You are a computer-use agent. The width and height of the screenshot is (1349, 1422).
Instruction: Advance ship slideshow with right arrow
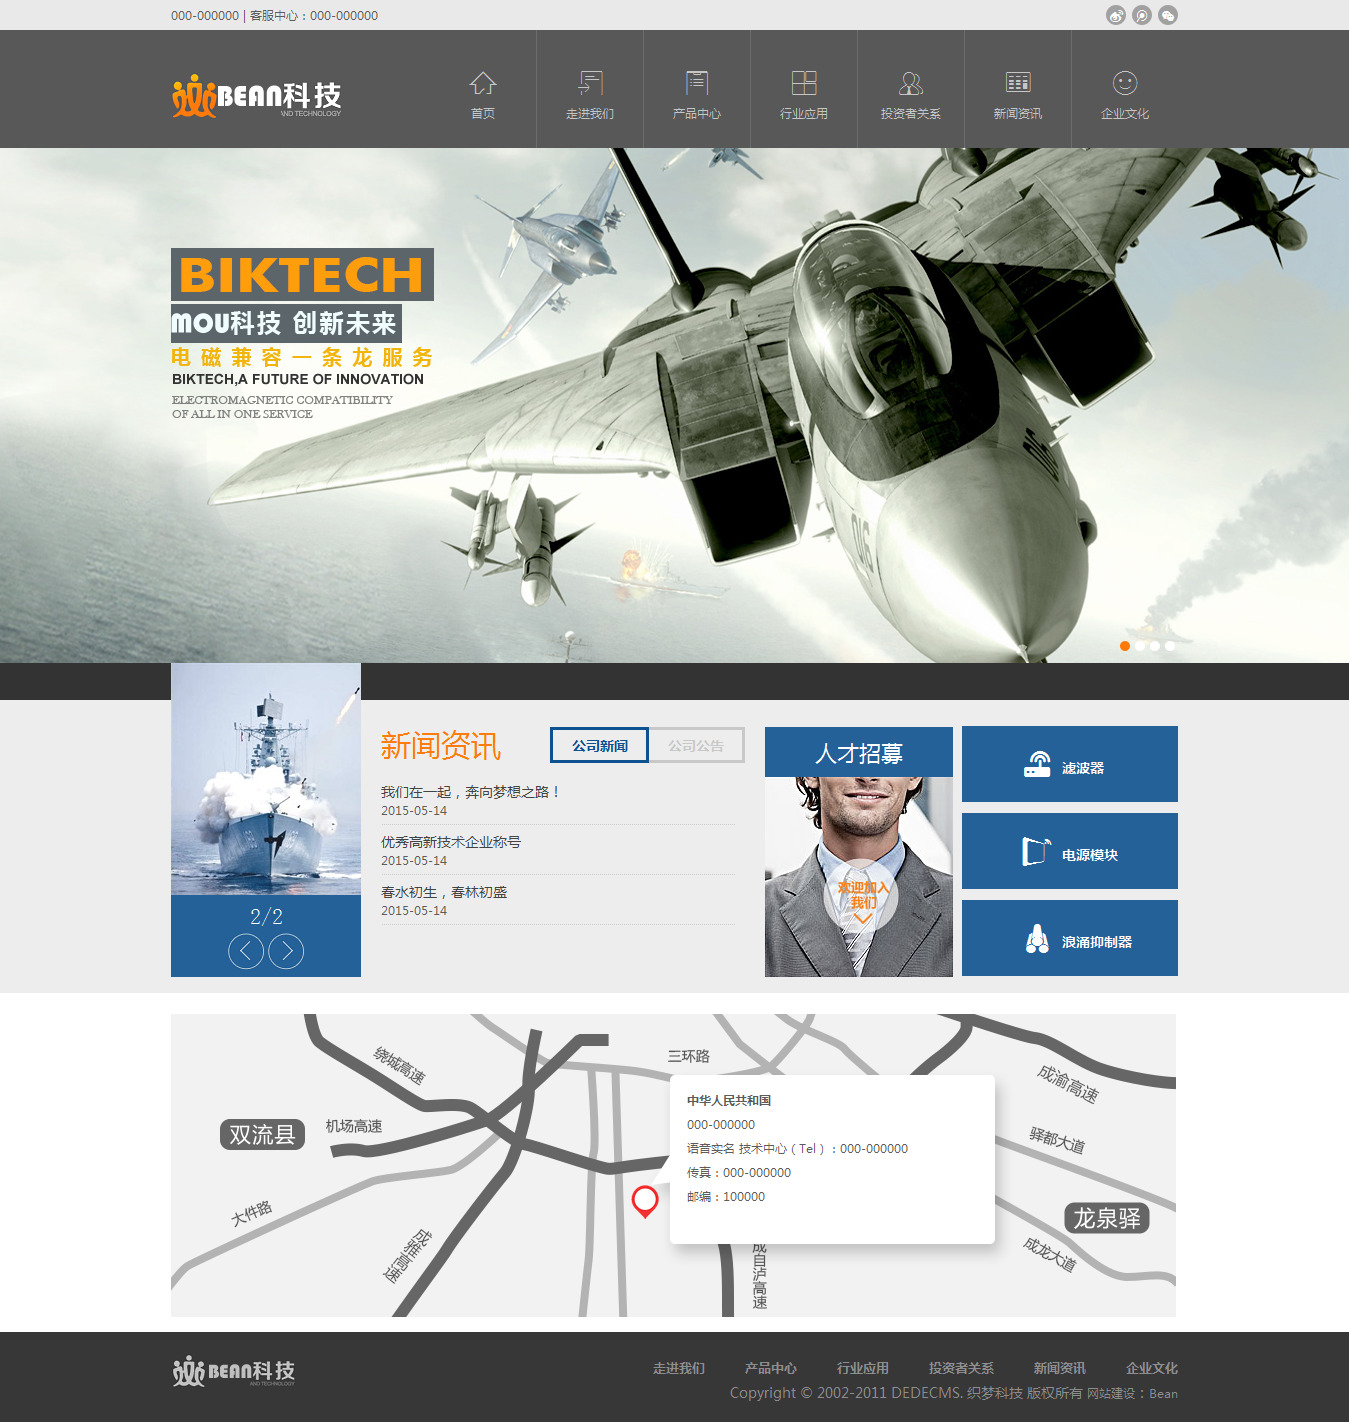(286, 951)
